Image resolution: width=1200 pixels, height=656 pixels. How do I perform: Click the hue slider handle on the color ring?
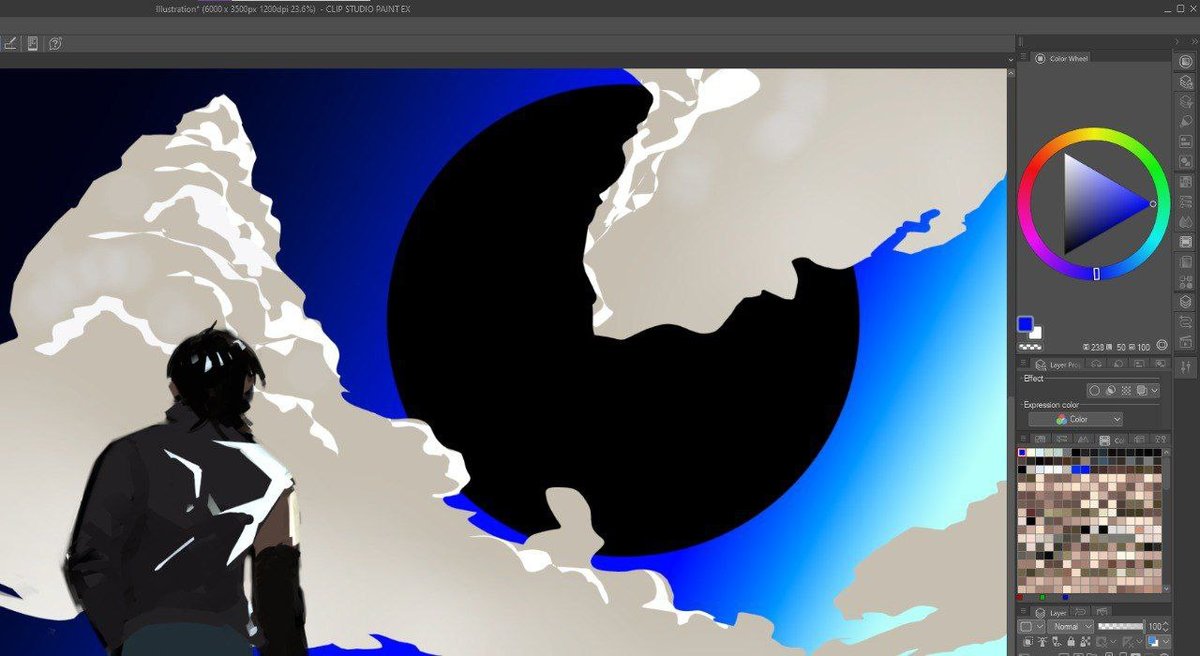[1096, 273]
